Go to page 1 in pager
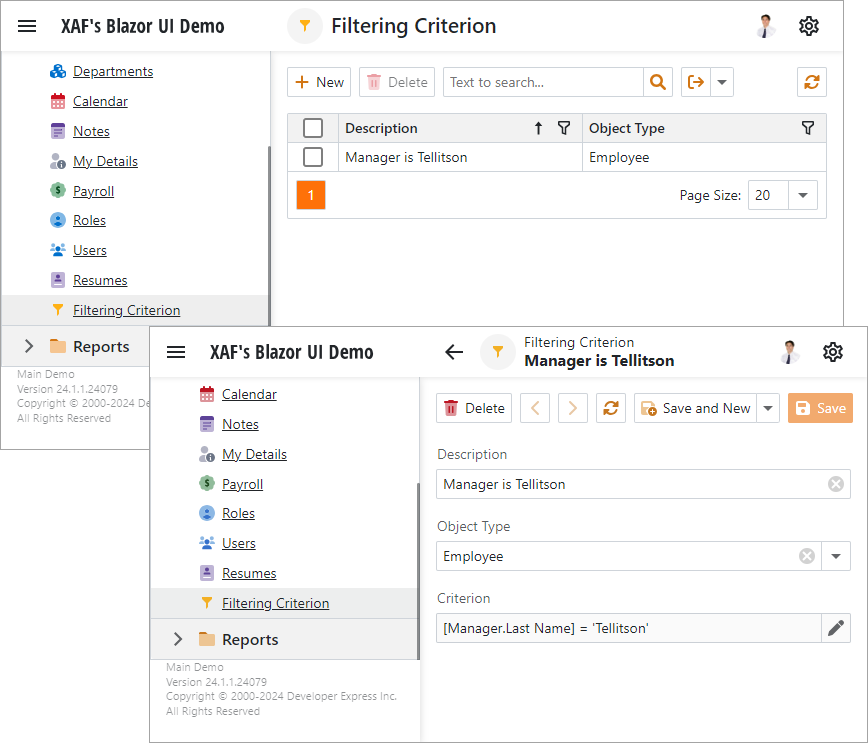This screenshot has height=743, width=868. pyautogui.click(x=311, y=195)
